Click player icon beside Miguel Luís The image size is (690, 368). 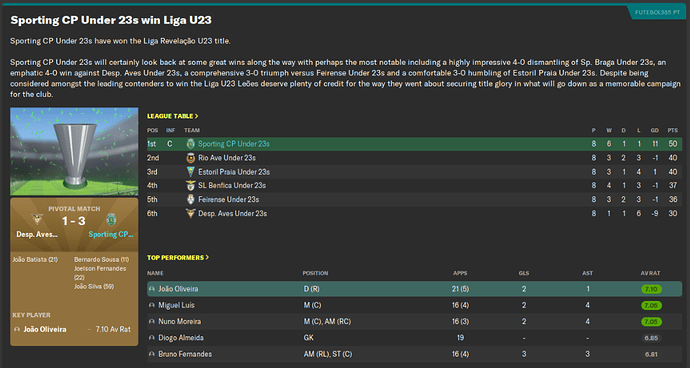152,305
